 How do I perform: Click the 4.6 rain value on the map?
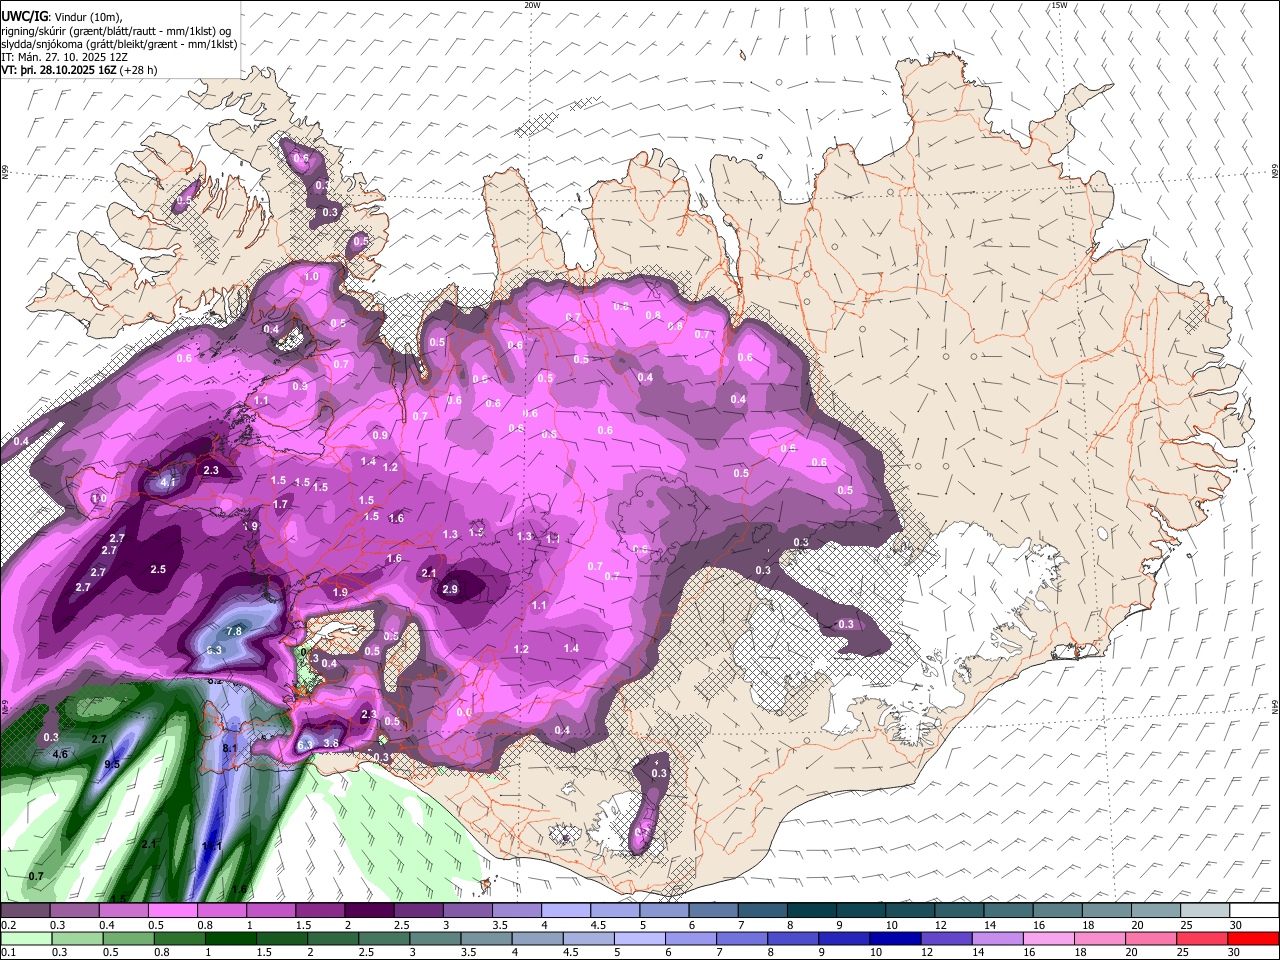(59, 754)
